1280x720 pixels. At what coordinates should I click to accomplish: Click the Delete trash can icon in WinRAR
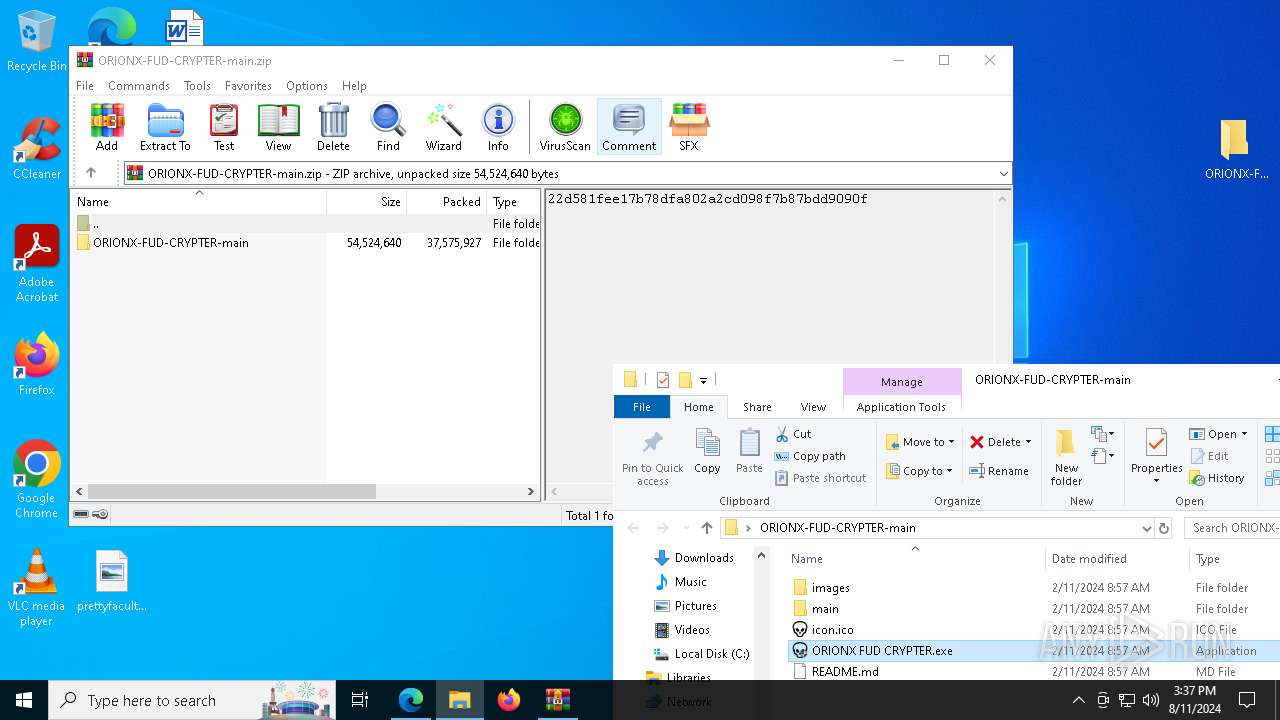[333, 127]
